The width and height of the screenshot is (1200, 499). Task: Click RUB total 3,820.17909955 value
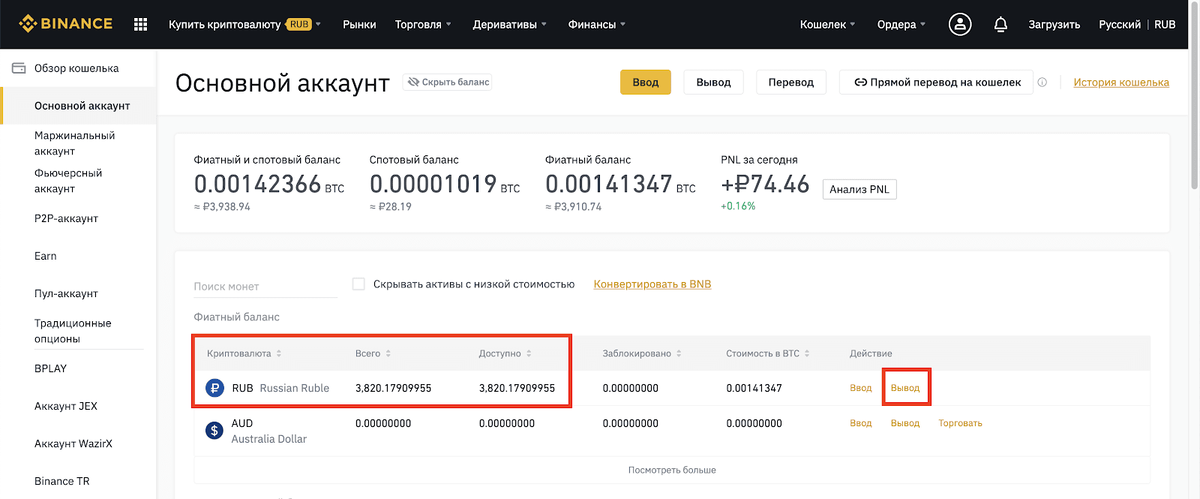coord(393,388)
